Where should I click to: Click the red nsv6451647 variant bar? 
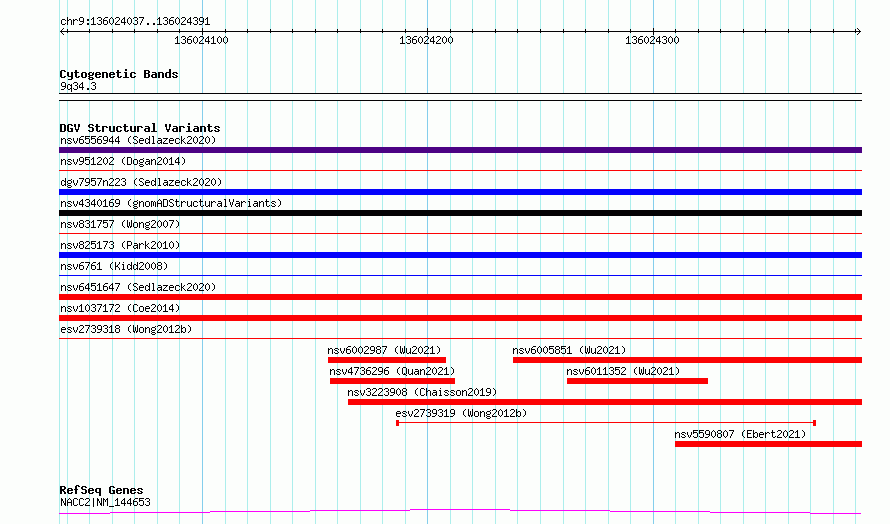[x=460, y=297]
